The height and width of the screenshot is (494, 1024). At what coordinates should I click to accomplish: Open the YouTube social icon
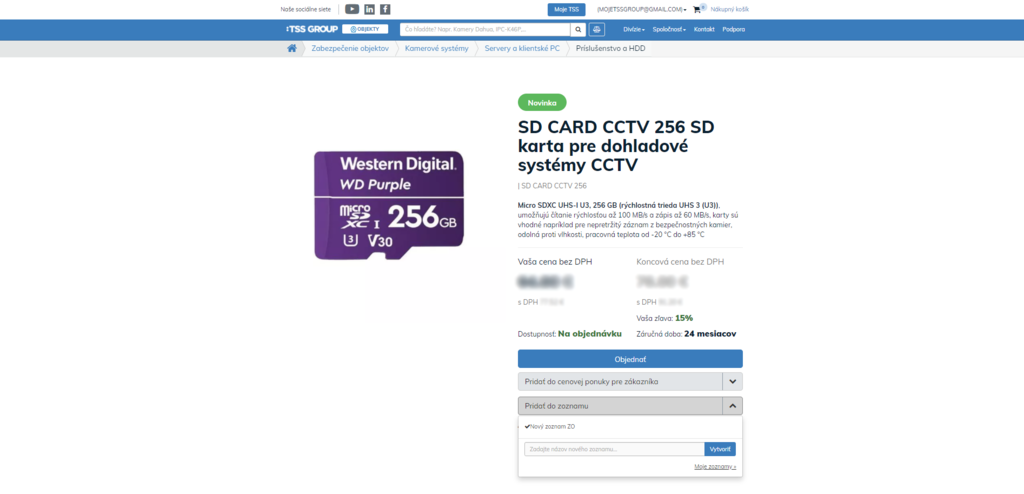click(x=352, y=9)
